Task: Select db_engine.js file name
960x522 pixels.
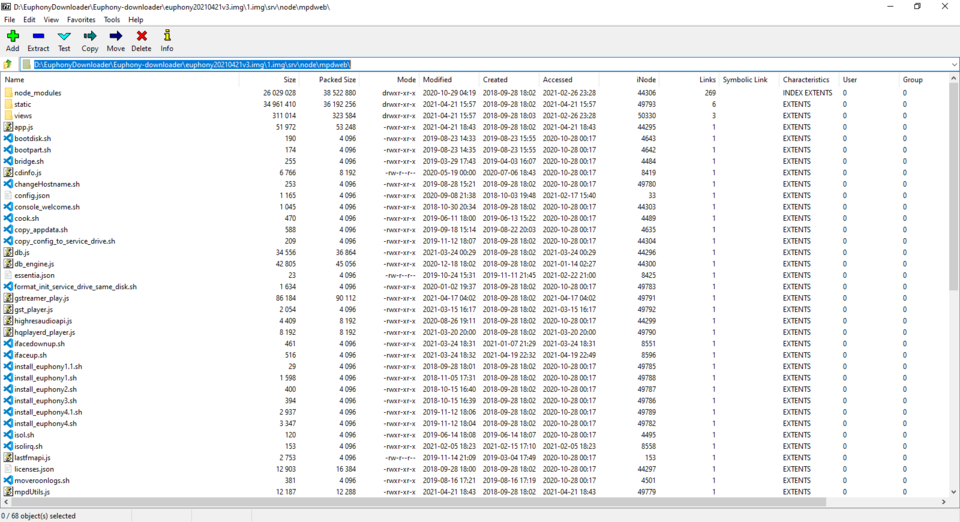Action: point(34,264)
